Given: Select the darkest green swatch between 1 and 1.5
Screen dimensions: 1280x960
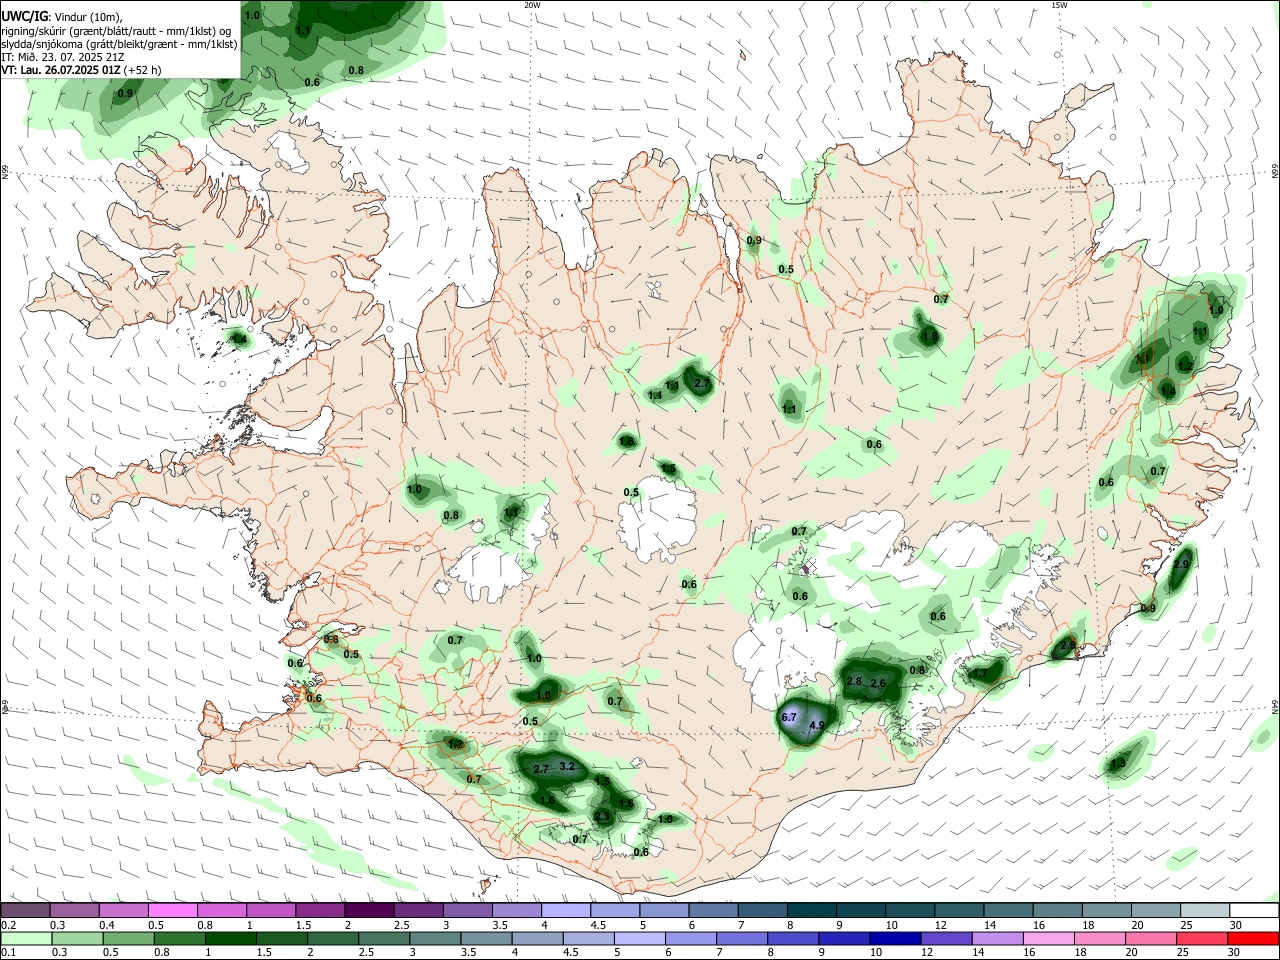Looking at the screenshot, I should pyautogui.click(x=230, y=938).
